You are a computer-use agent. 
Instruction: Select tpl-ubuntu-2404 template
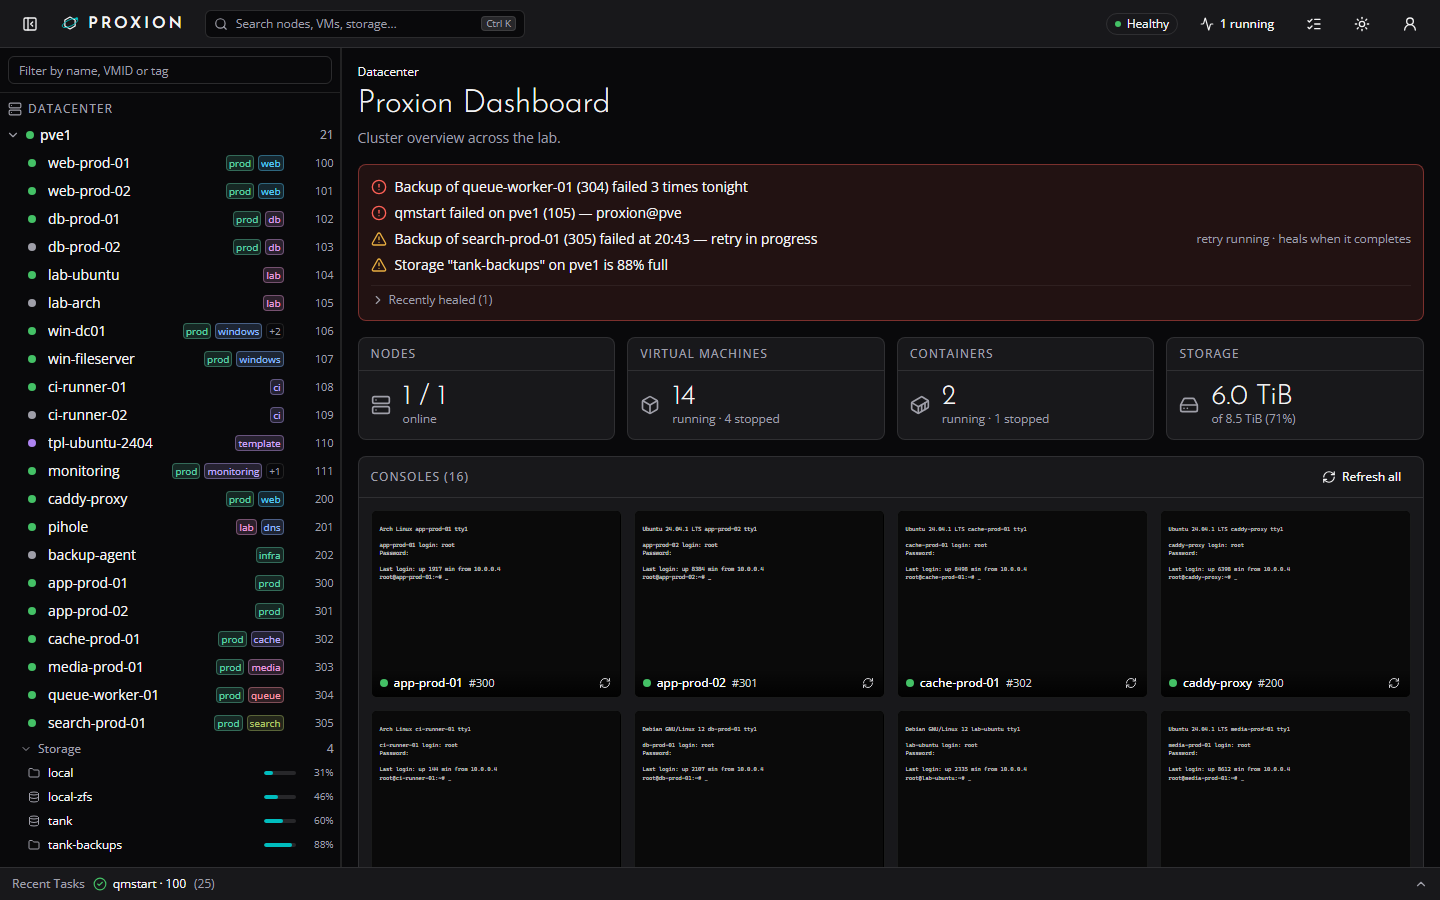pos(170,443)
